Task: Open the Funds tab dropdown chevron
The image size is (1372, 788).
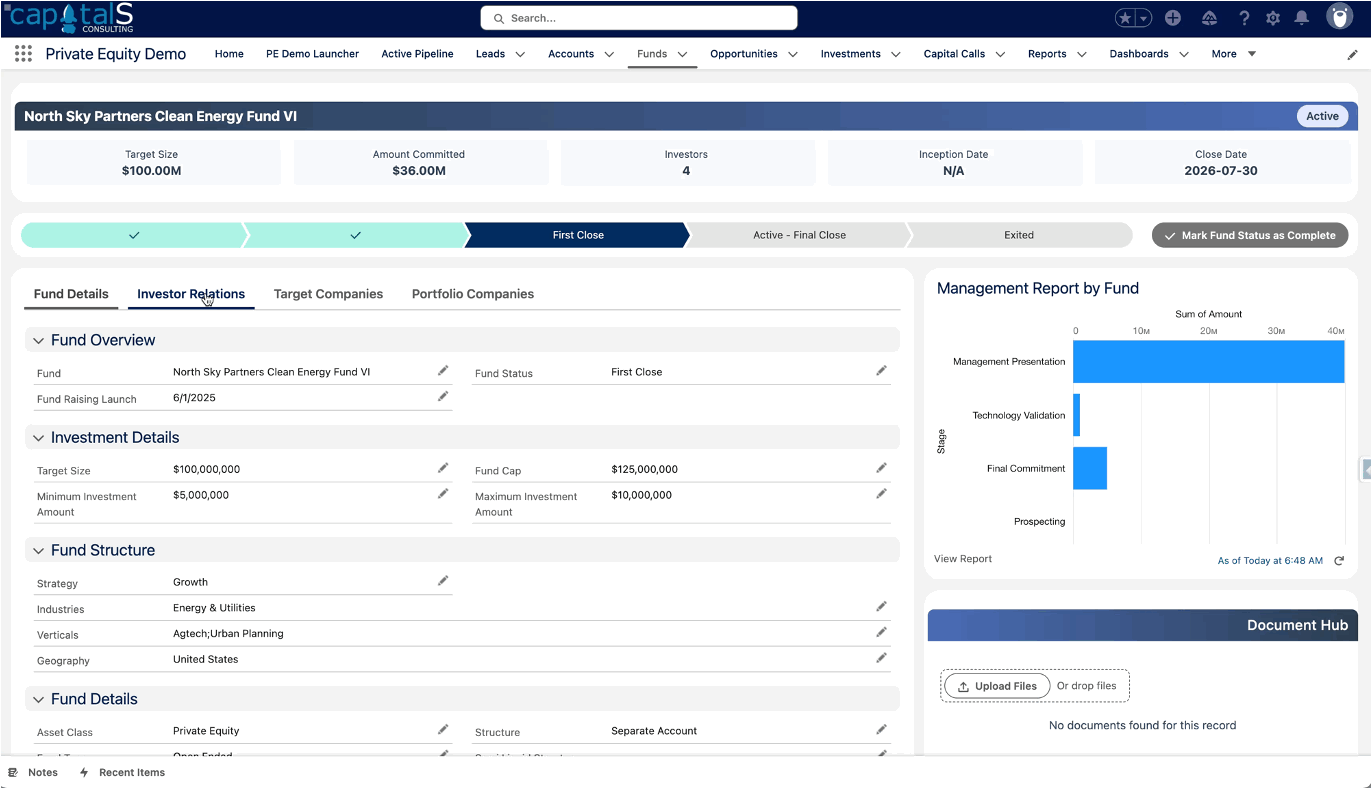Action: (x=682, y=55)
